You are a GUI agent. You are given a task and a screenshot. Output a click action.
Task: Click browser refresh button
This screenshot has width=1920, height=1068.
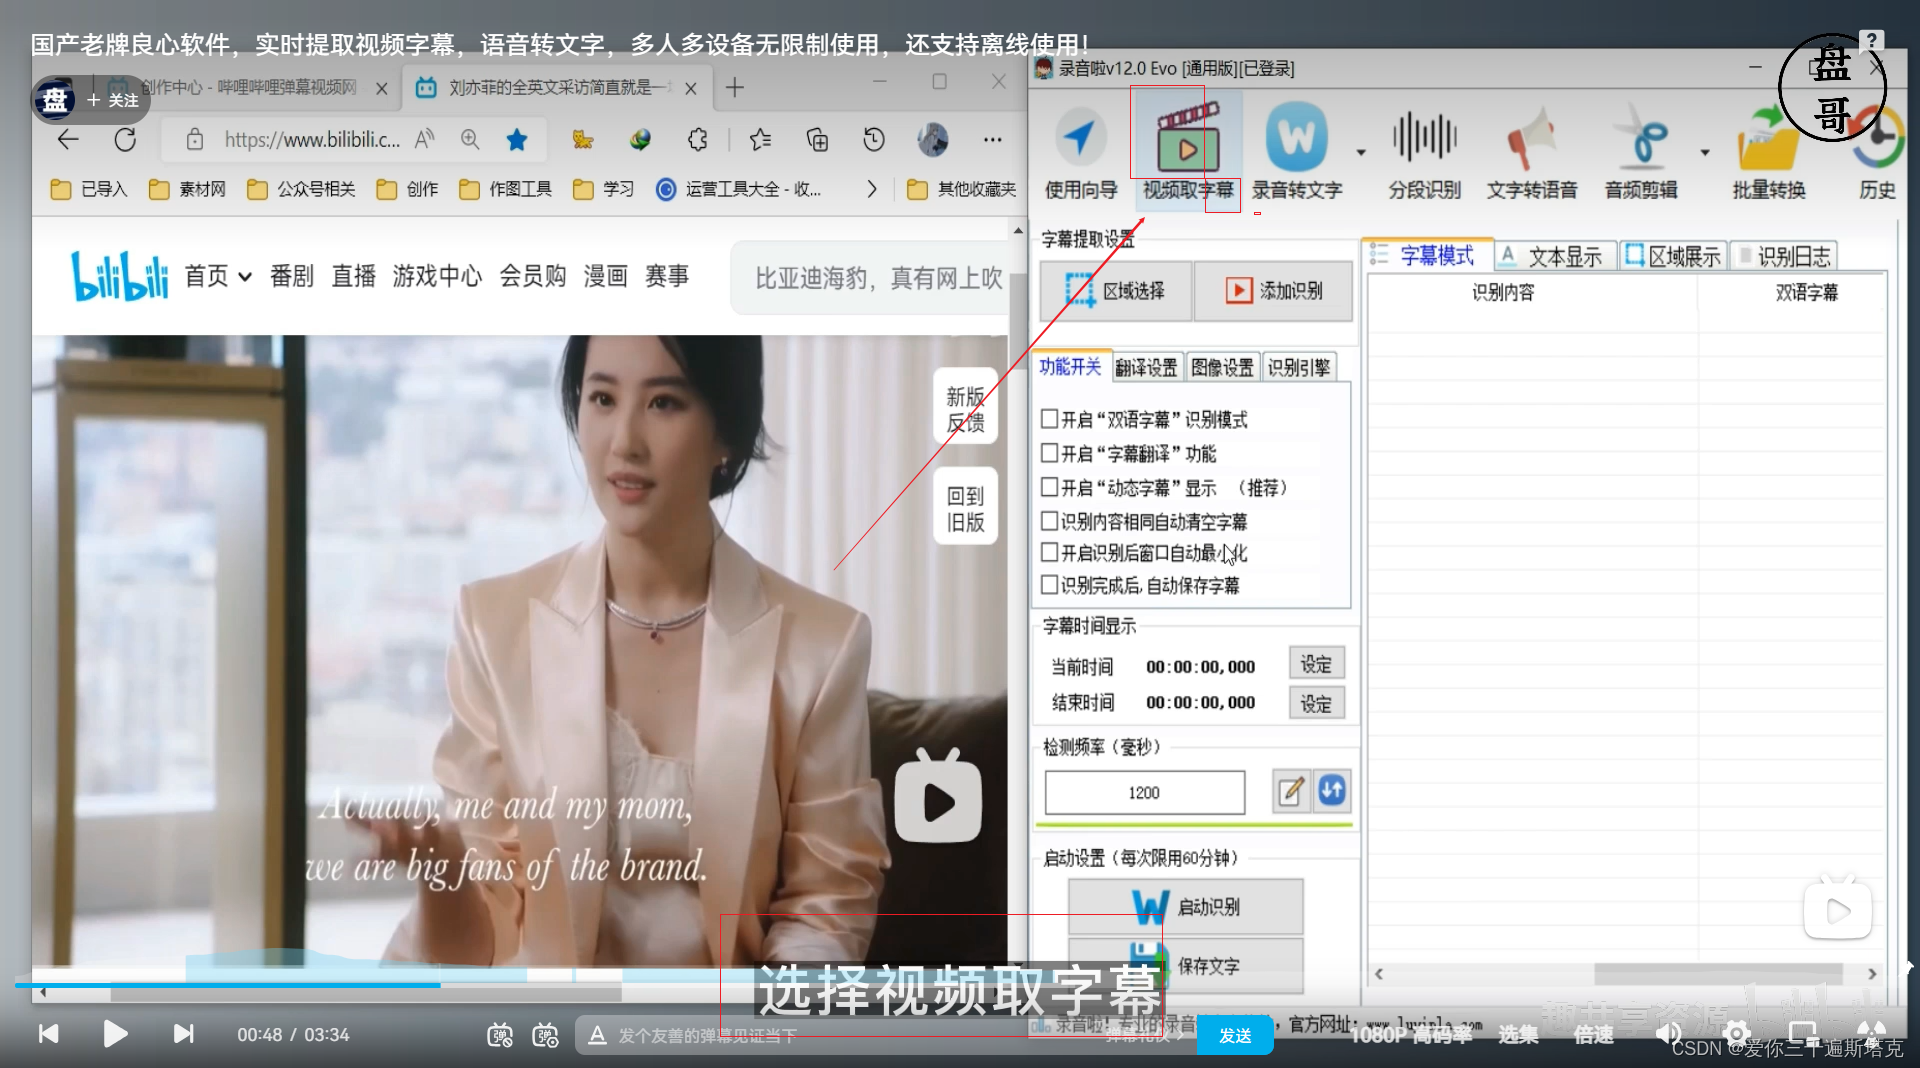click(124, 139)
